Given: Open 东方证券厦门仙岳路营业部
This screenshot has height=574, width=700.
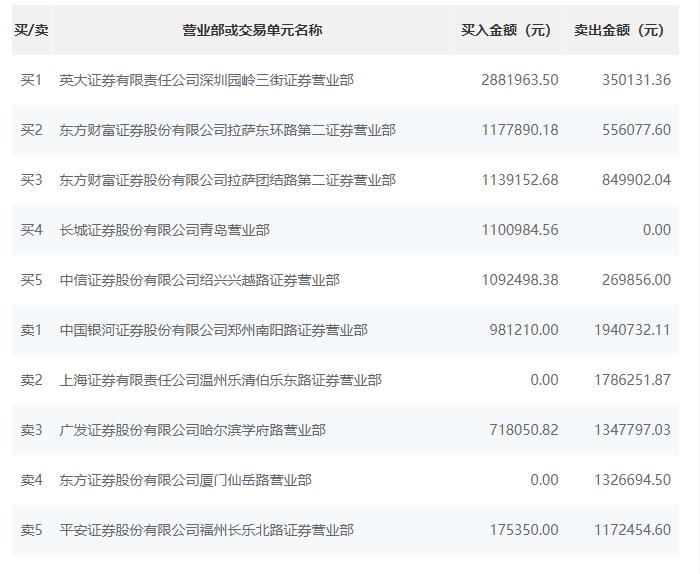Looking at the screenshot, I should [186, 480].
